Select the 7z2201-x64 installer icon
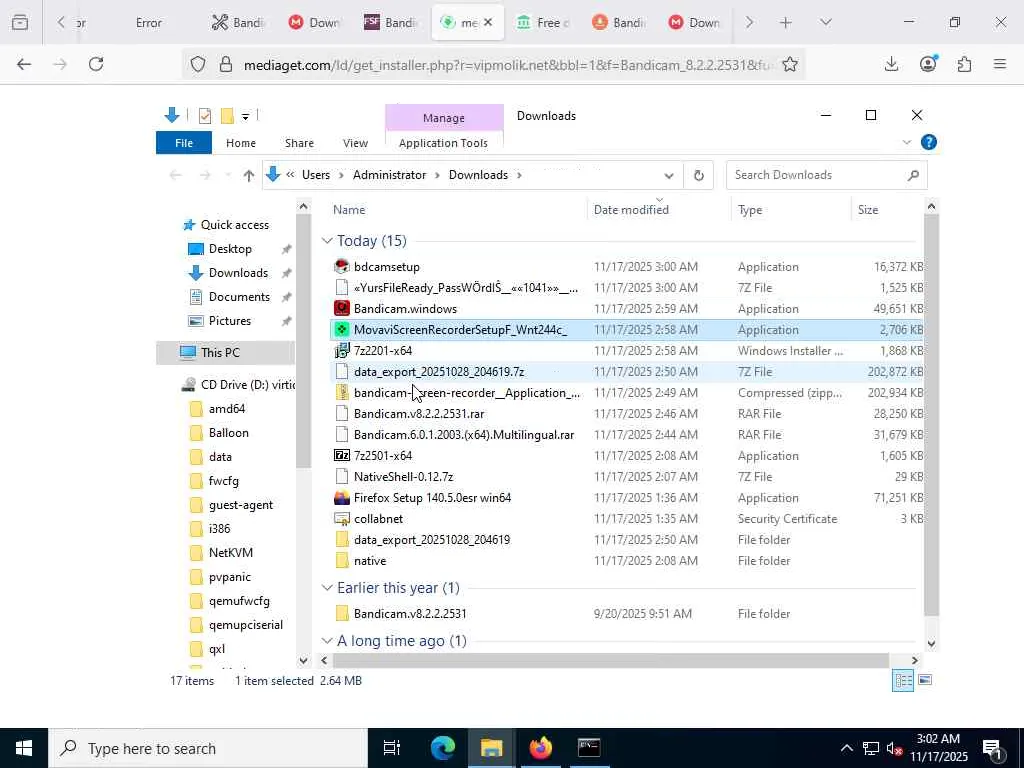The image size is (1024, 768). (342, 350)
